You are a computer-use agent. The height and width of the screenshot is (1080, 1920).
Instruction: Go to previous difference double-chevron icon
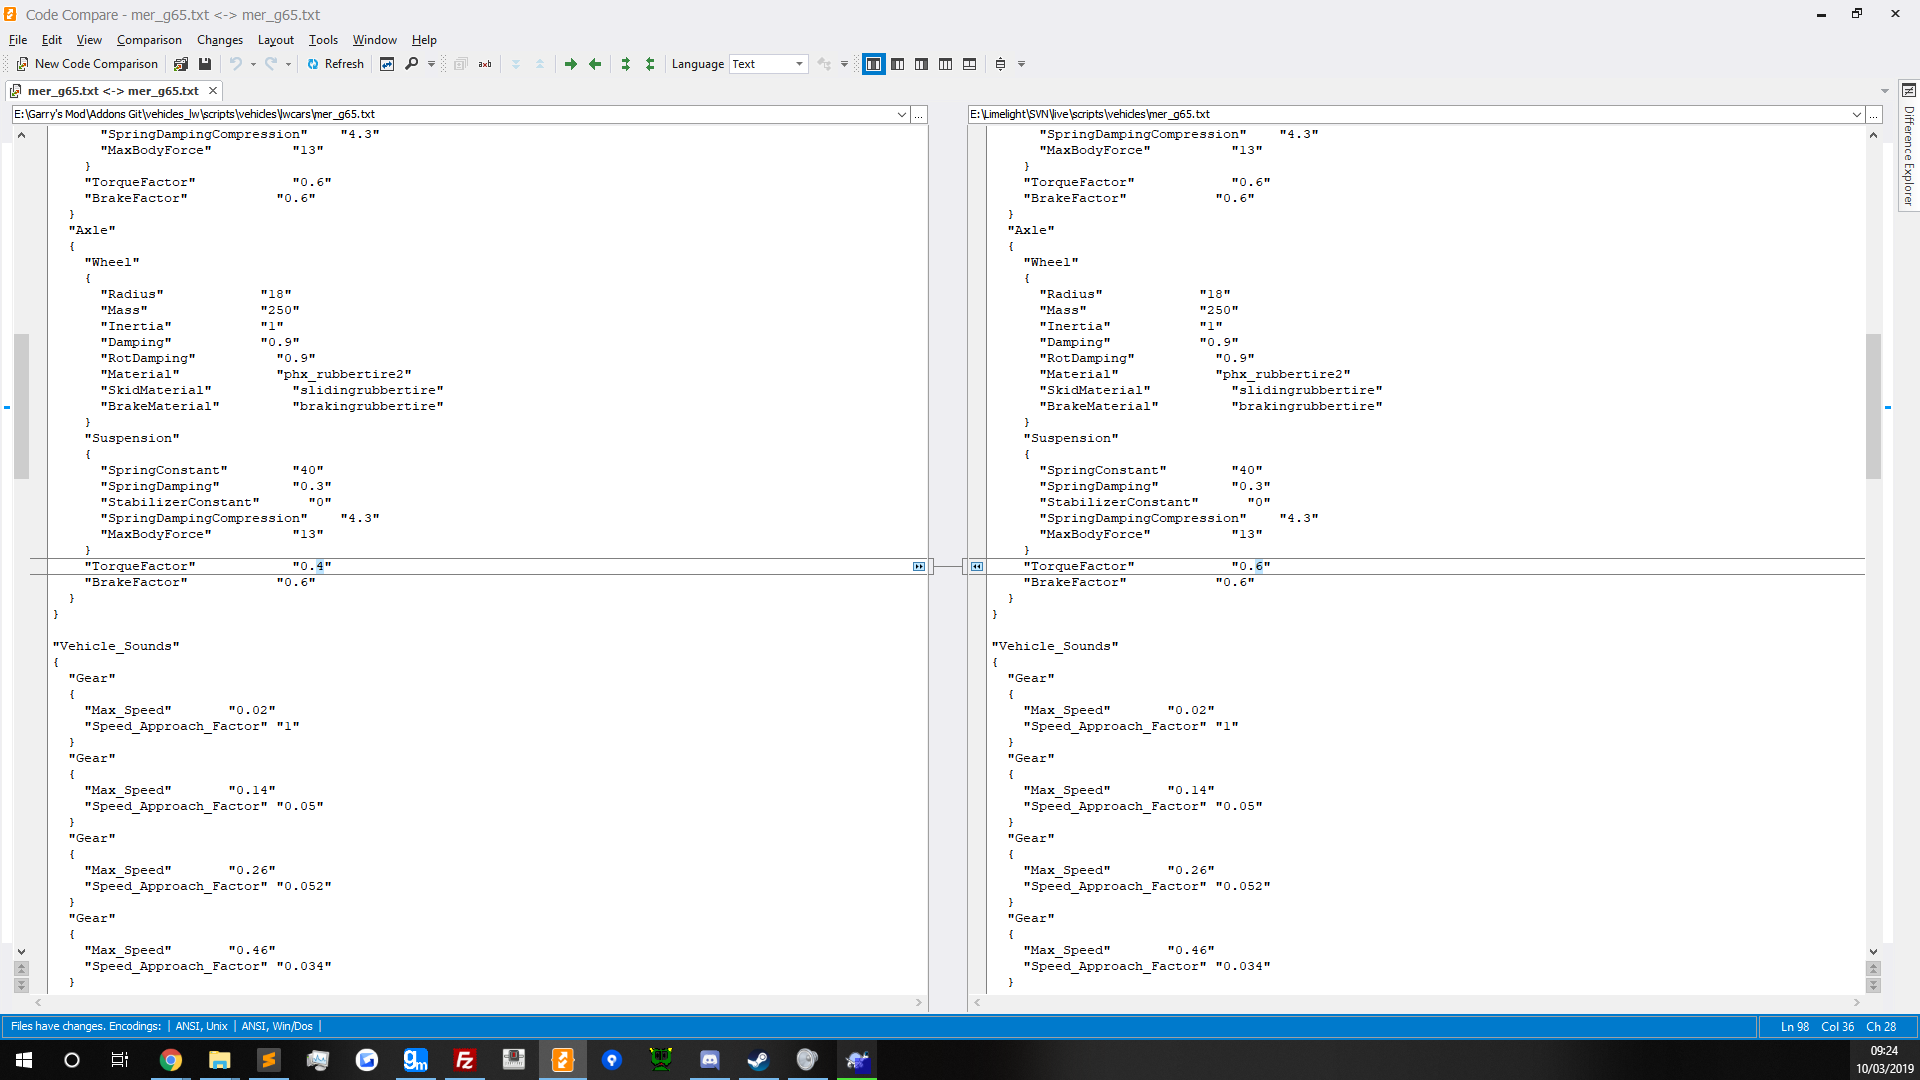pos(540,64)
